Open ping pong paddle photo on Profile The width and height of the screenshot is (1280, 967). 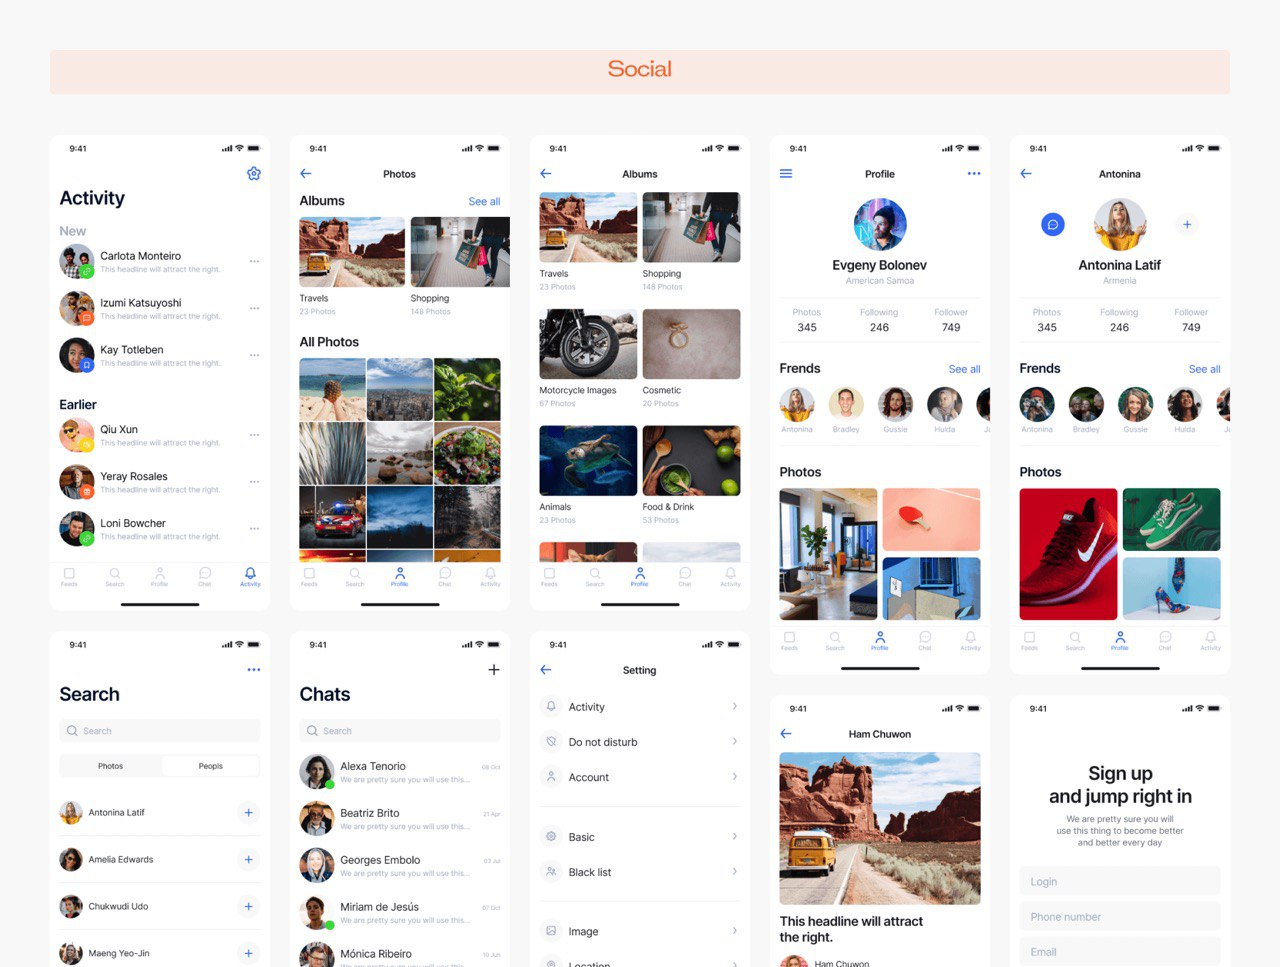point(931,519)
